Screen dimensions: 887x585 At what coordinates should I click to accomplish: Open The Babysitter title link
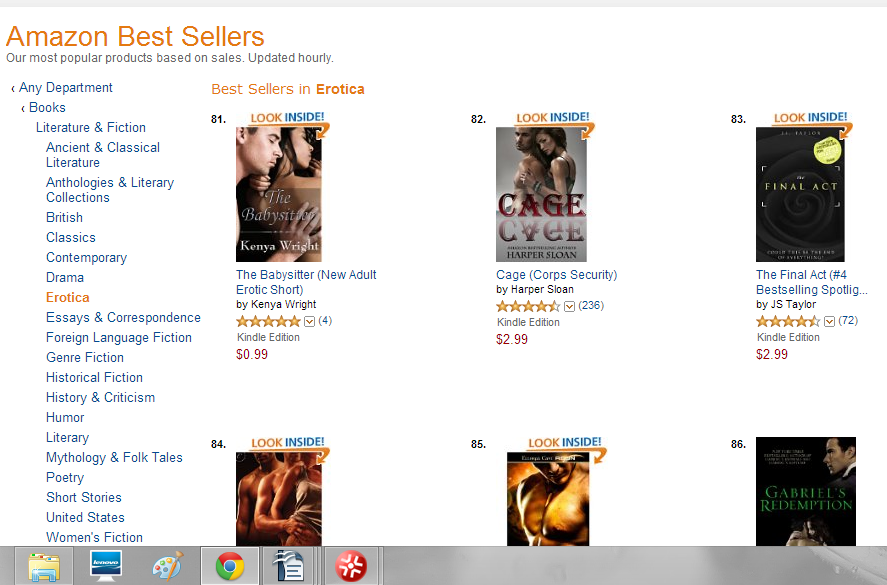[x=306, y=282]
